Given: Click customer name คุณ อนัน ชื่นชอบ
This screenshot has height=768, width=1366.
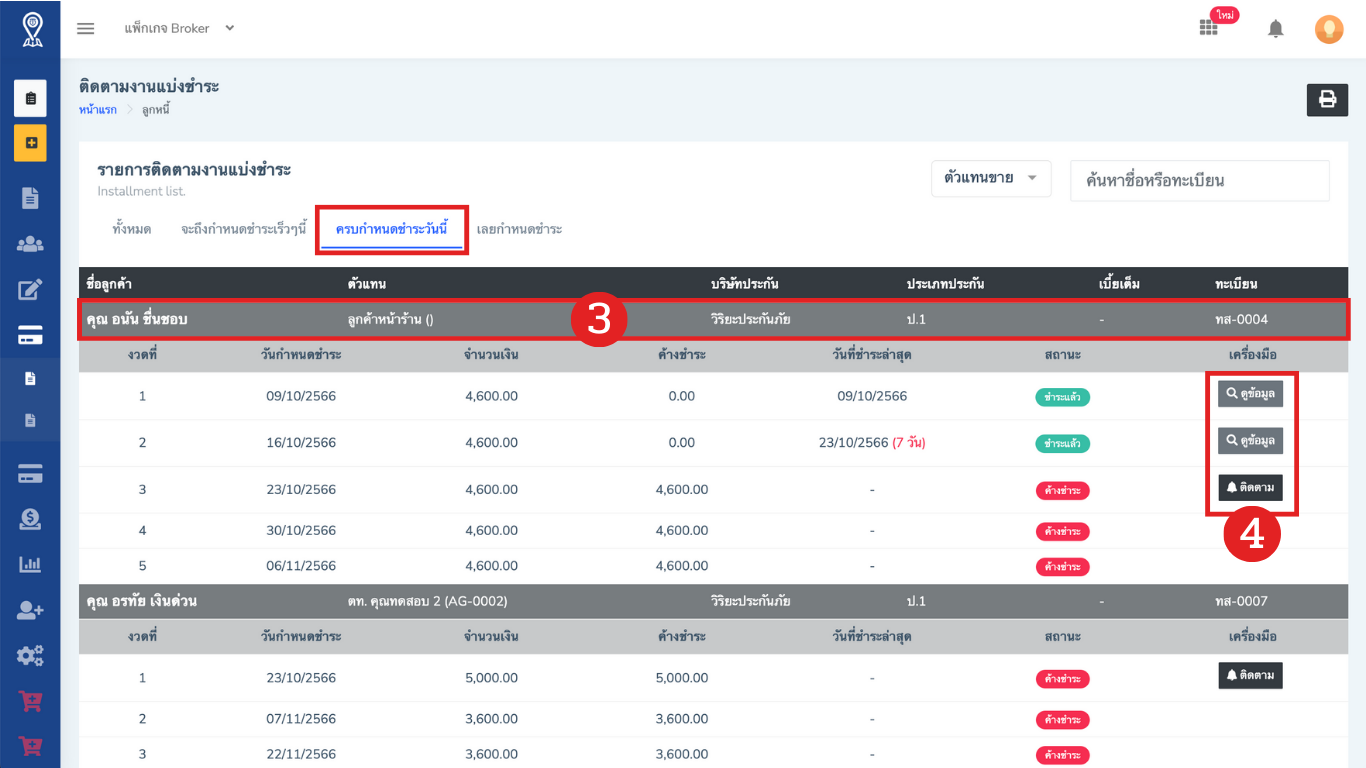Looking at the screenshot, I should pyautogui.click(x=137, y=320).
